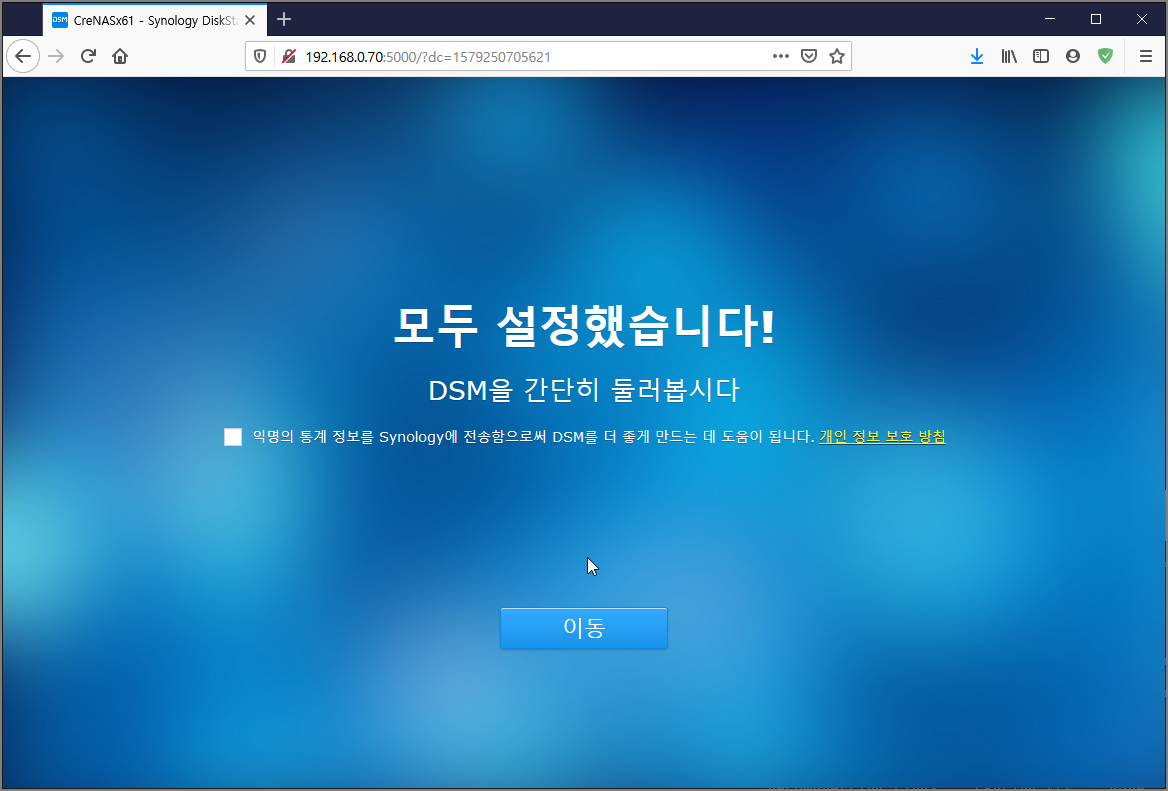Close the CreNASx61 Synology tab
This screenshot has width=1168, height=791.
click(250, 20)
